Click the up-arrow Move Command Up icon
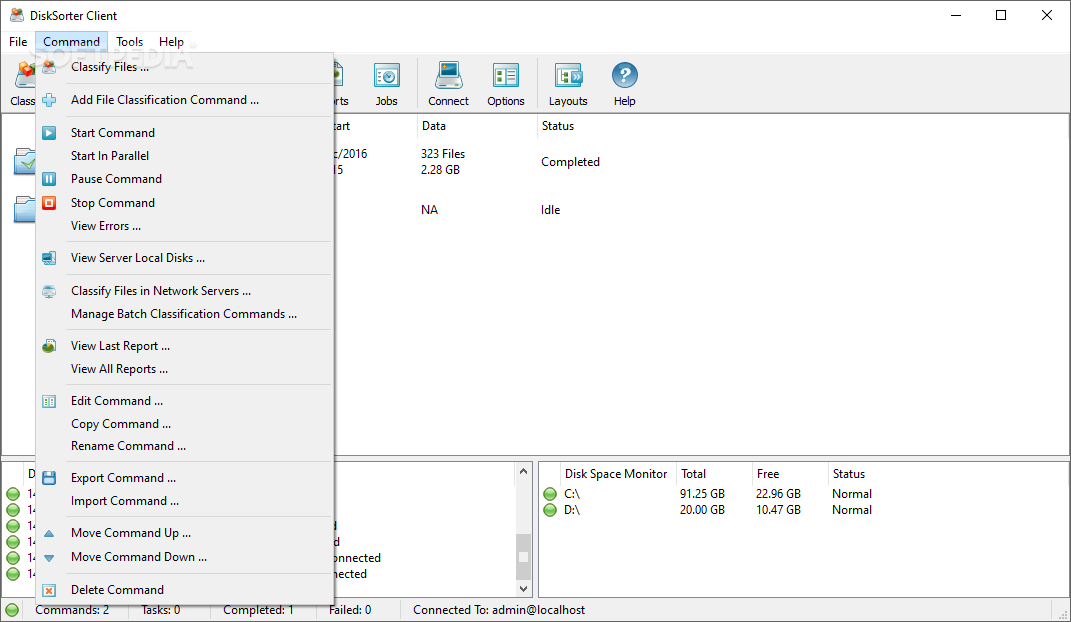1071x622 pixels. click(49, 533)
